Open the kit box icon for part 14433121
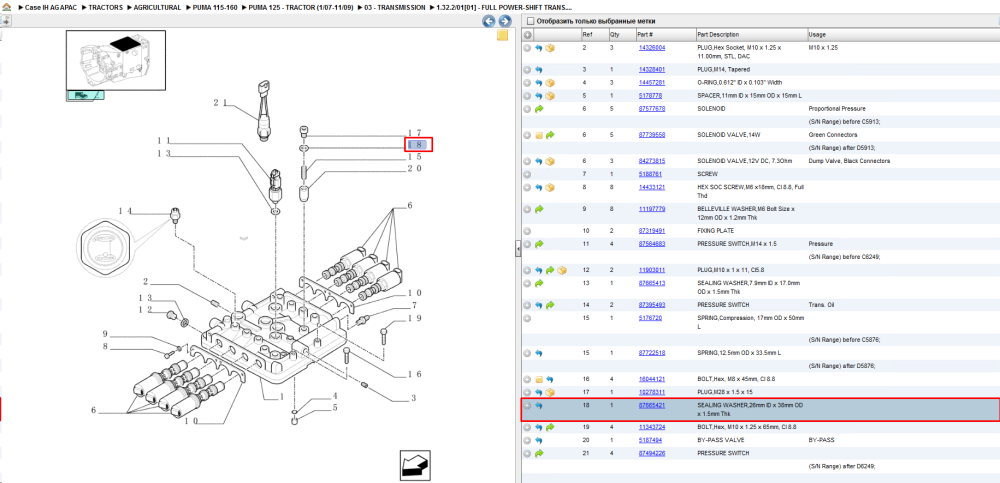 click(x=550, y=188)
